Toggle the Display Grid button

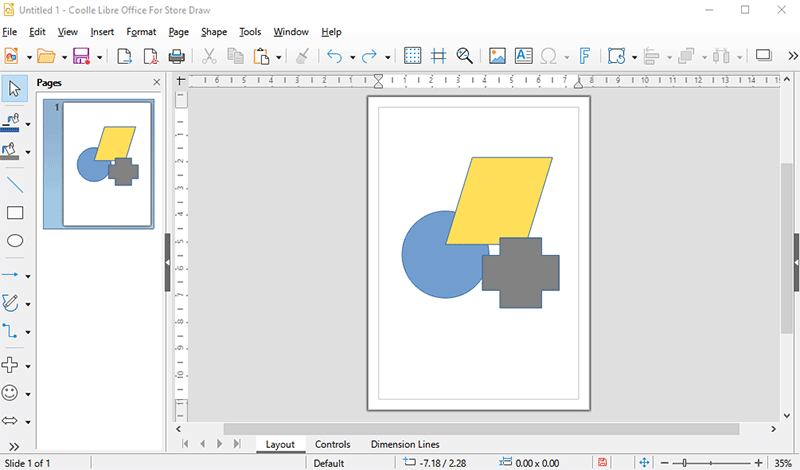(x=412, y=56)
